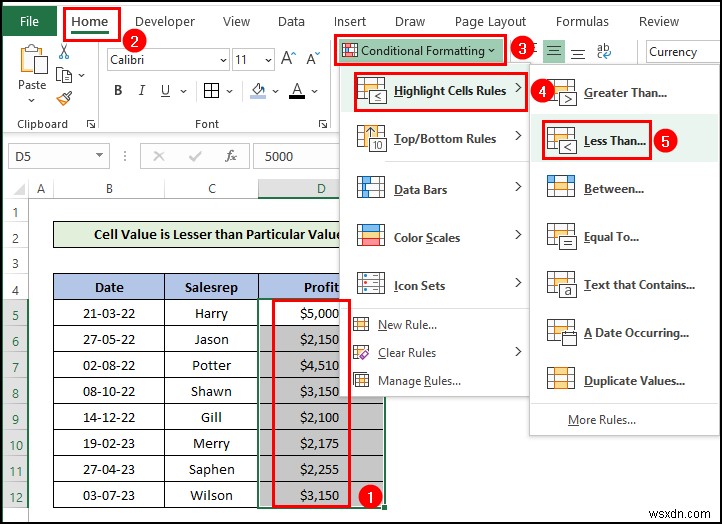The width and height of the screenshot is (722, 524).
Task: Expand Icon Sets submenu
Action: click(x=436, y=285)
